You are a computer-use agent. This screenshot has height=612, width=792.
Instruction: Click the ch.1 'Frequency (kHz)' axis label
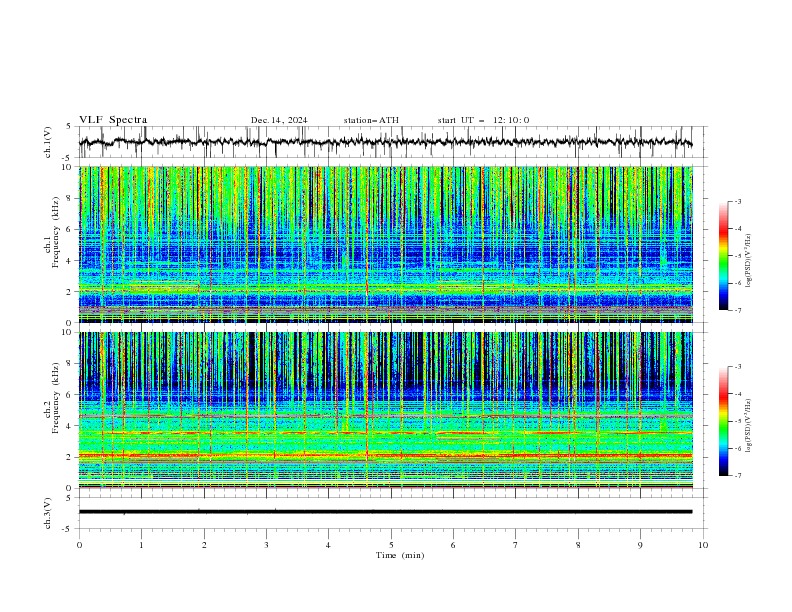[56, 232]
